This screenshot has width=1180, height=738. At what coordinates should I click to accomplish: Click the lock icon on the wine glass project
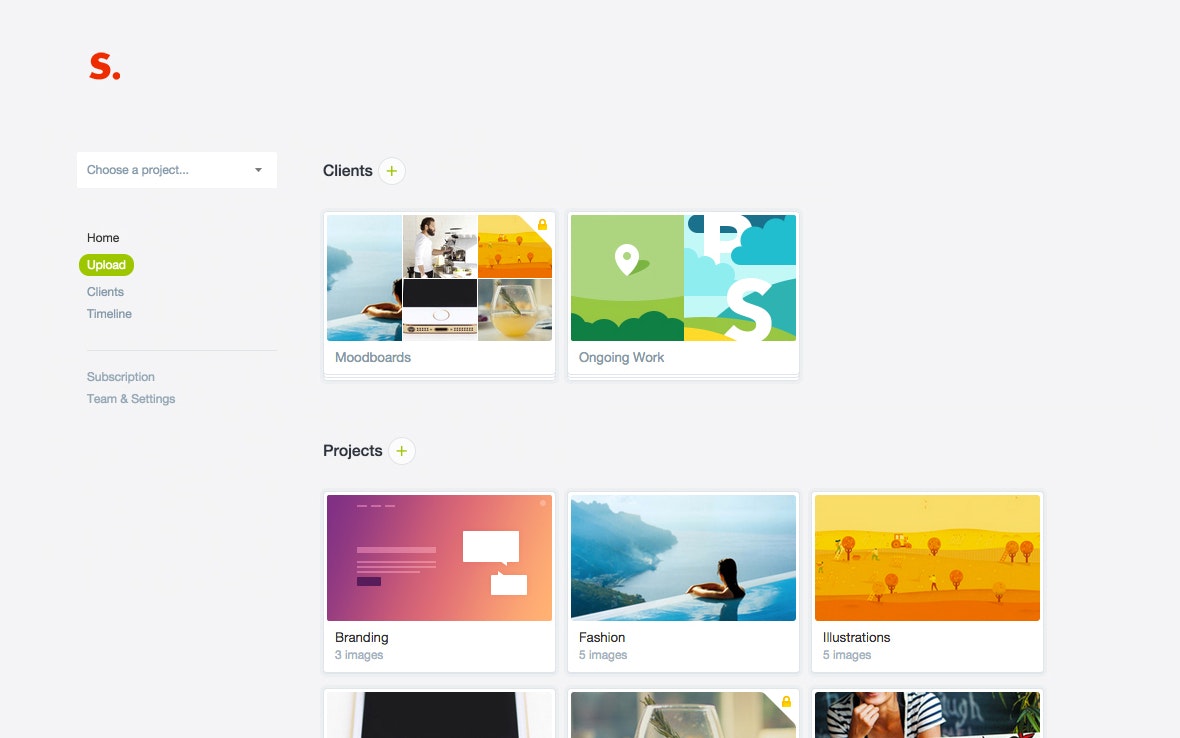click(x=786, y=700)
